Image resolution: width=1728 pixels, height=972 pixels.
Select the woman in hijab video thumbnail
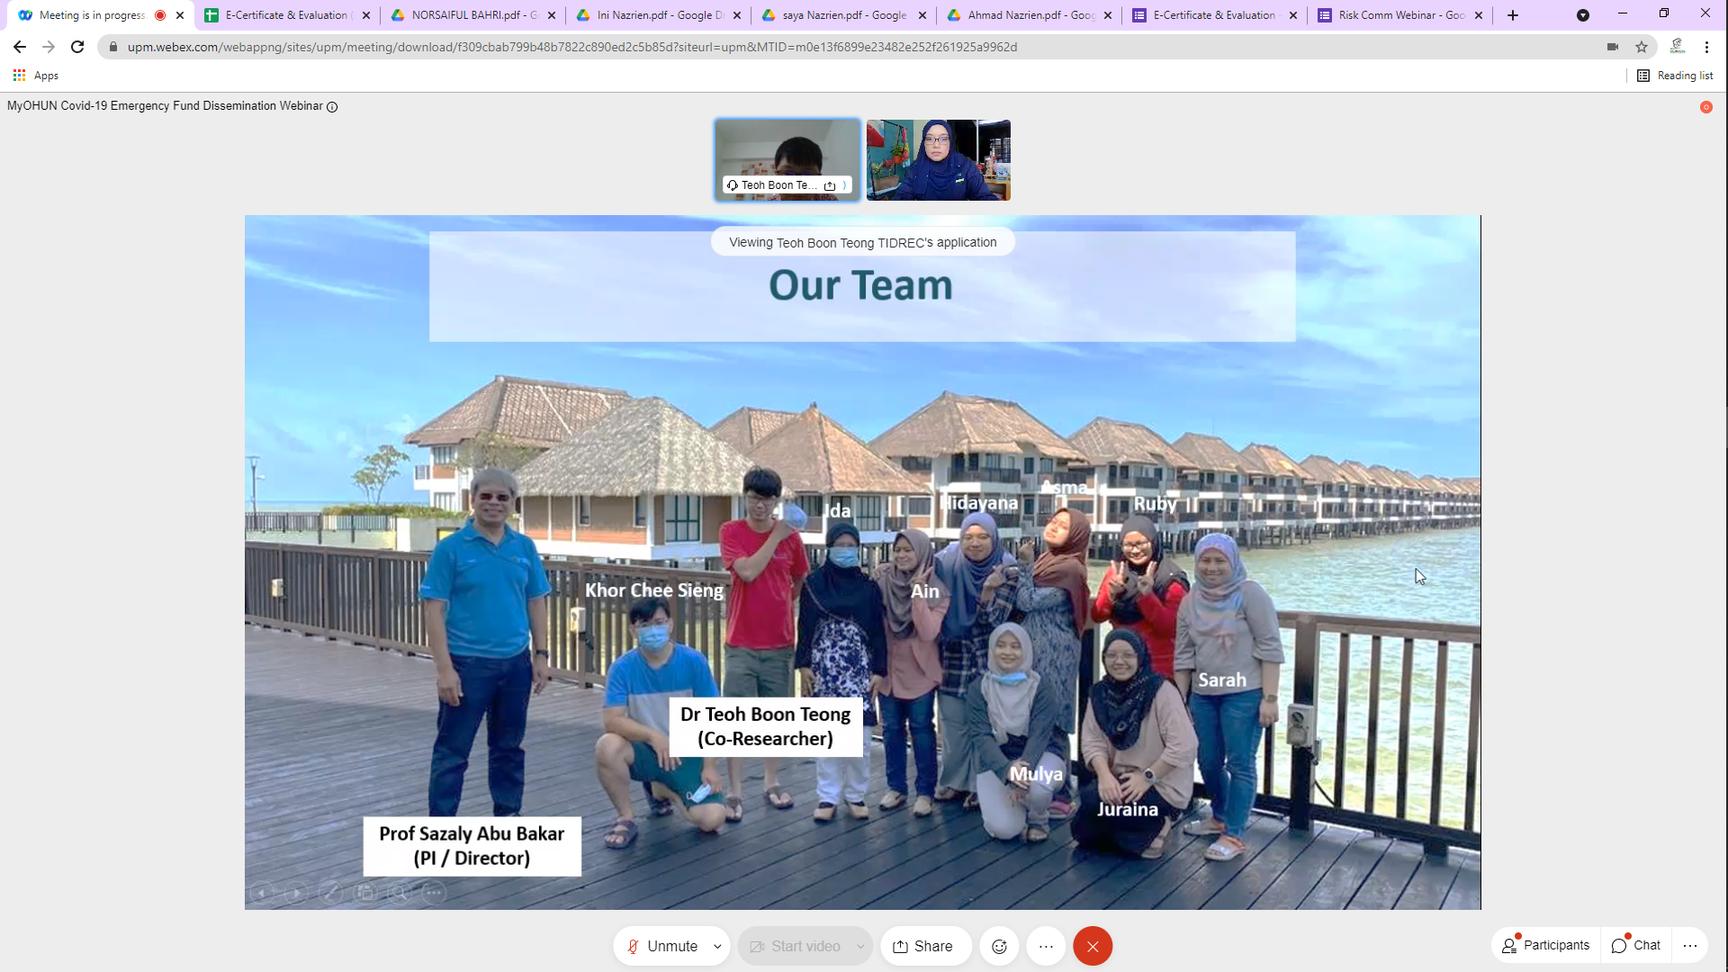(x=938, y=160)
